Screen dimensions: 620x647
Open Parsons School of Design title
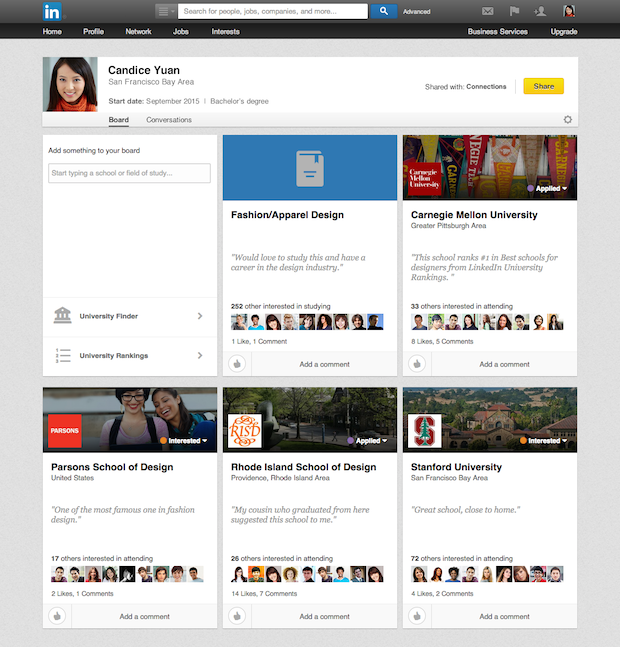[112, 467]
